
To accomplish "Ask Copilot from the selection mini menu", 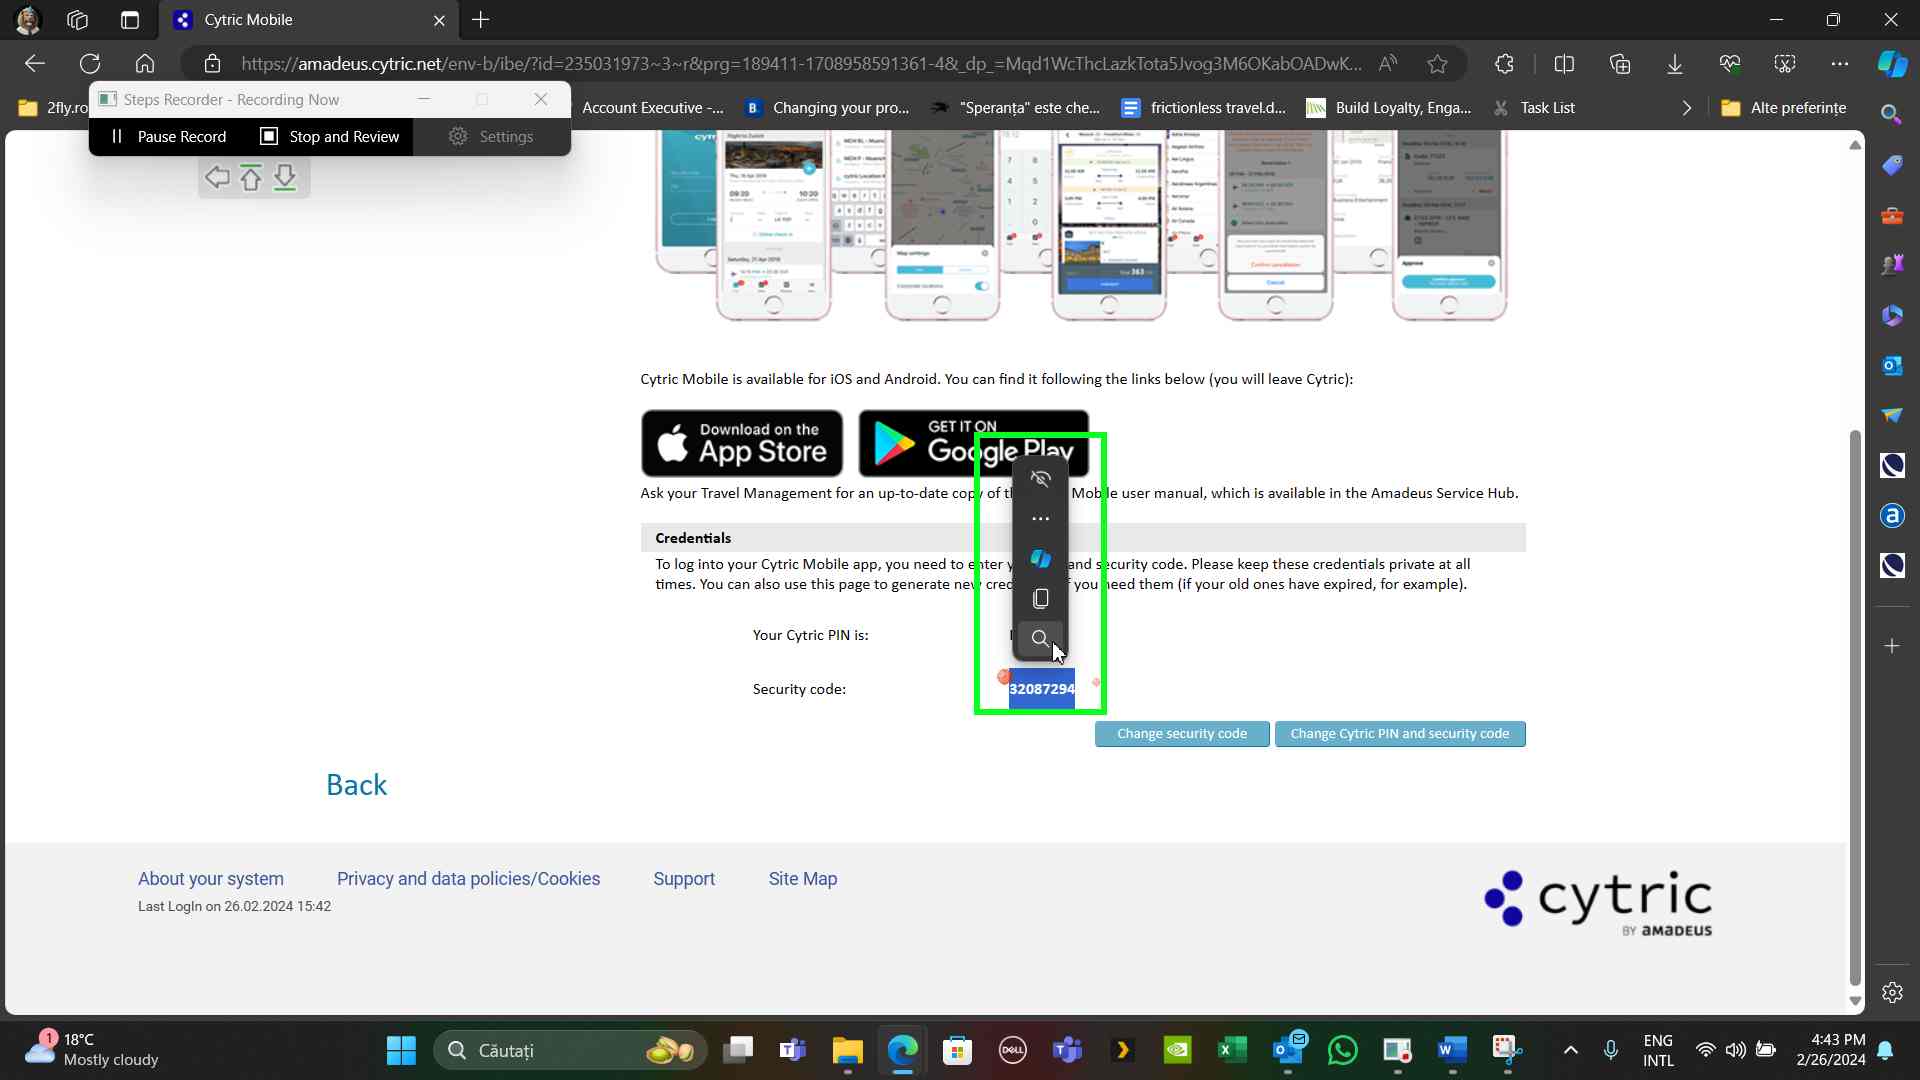I will click(x=1041, y=559).
